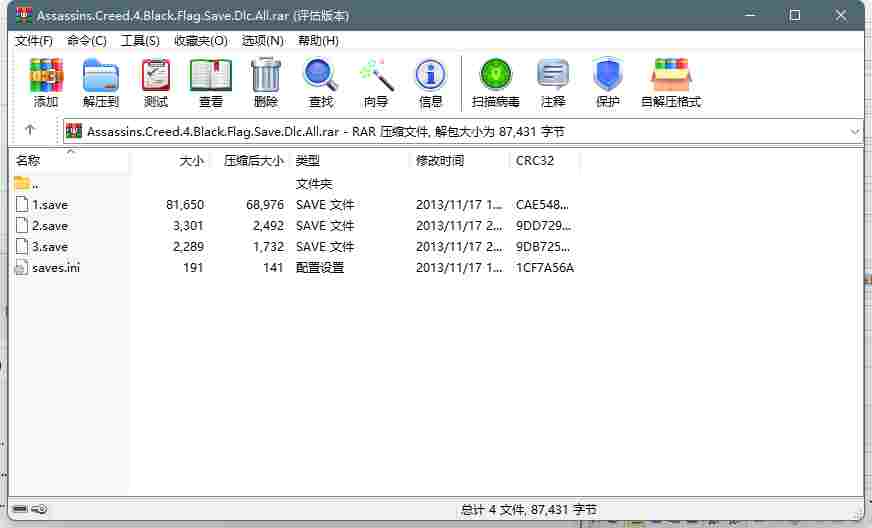Click the CRC32 value CAE548...
872x528 pixels.
point(542,205)
